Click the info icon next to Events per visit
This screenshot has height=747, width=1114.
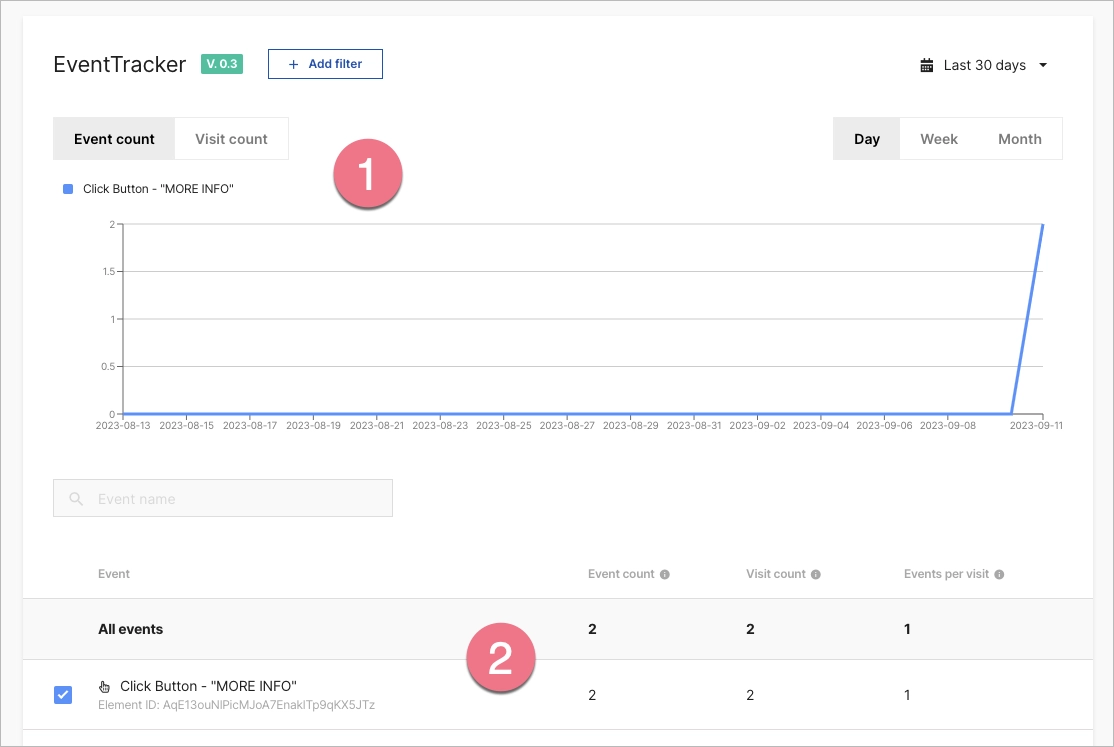[x=999, y=575]
